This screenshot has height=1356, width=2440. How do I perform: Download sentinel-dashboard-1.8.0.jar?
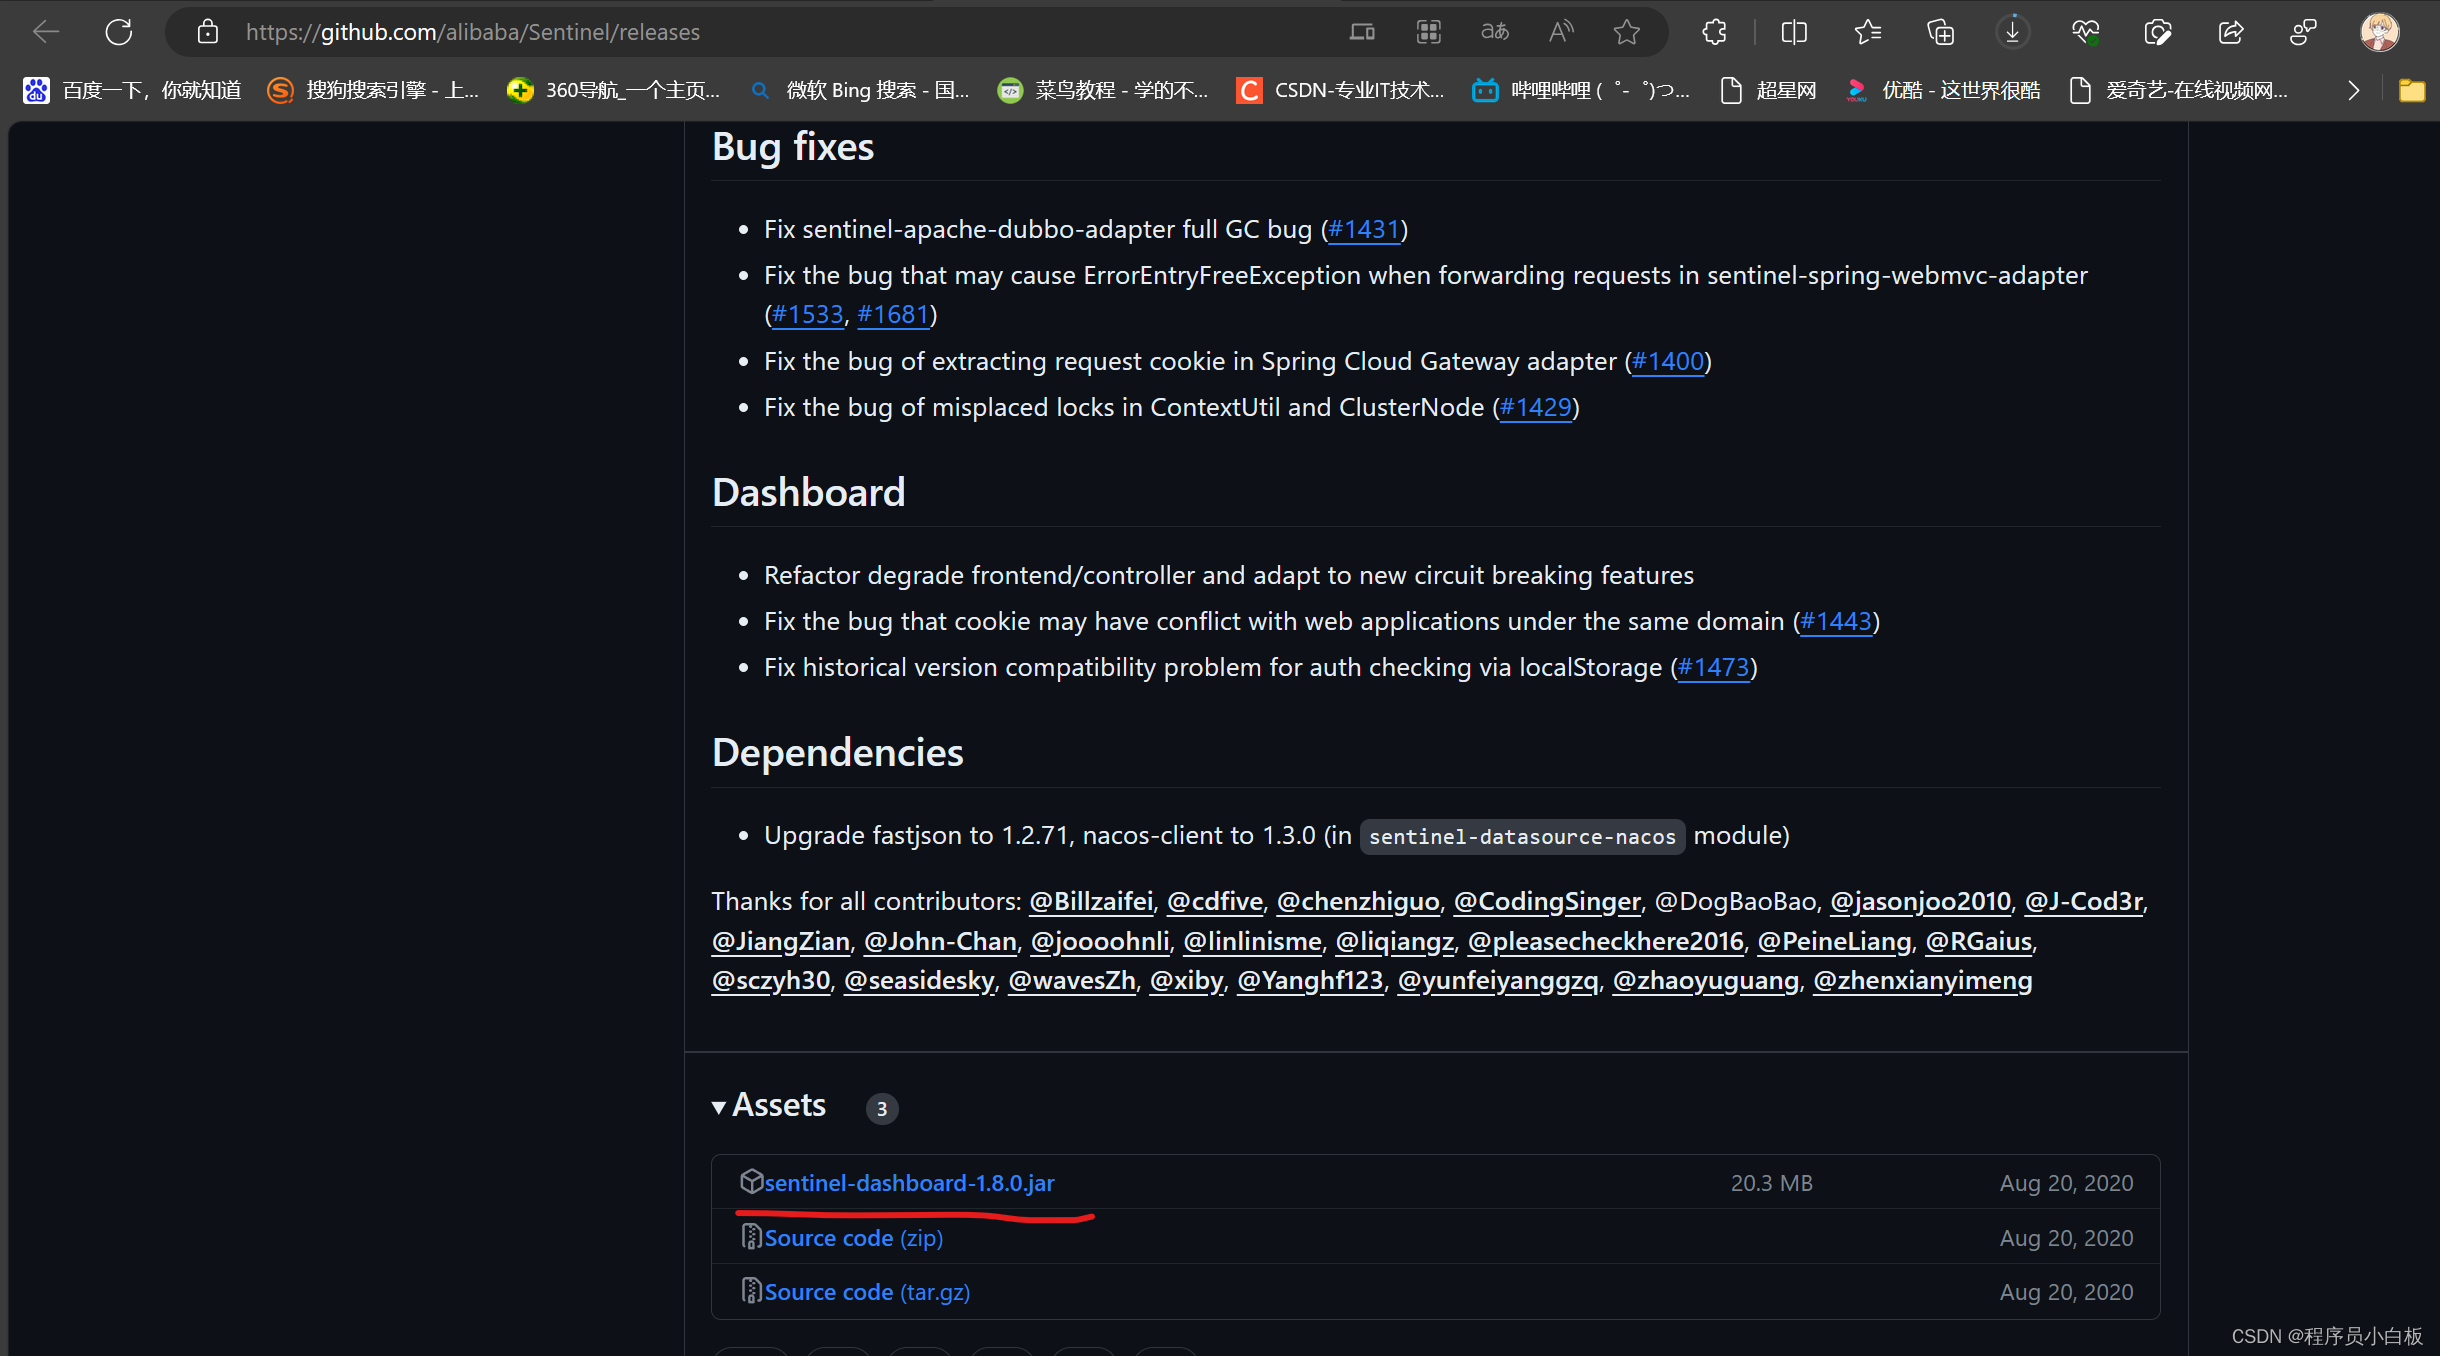point(909,1183)
